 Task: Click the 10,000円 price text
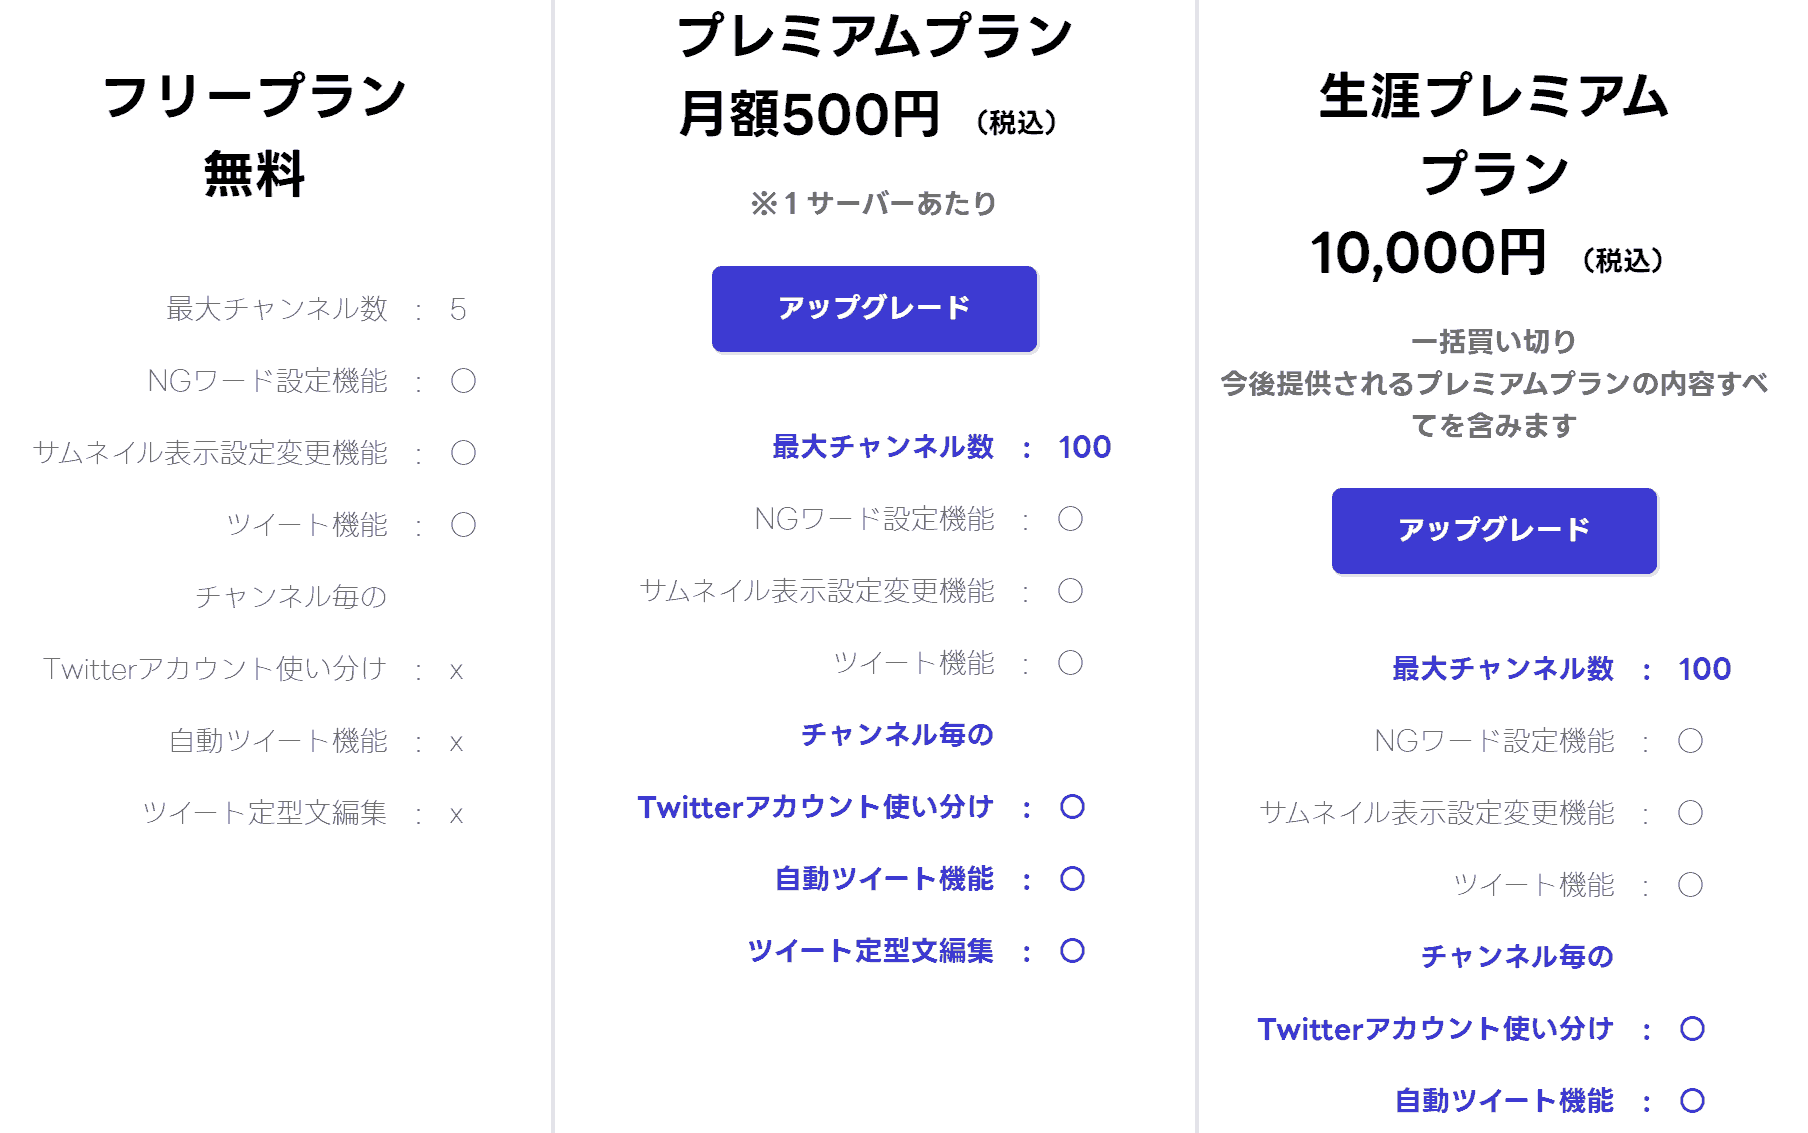[x=1428, y=253]
